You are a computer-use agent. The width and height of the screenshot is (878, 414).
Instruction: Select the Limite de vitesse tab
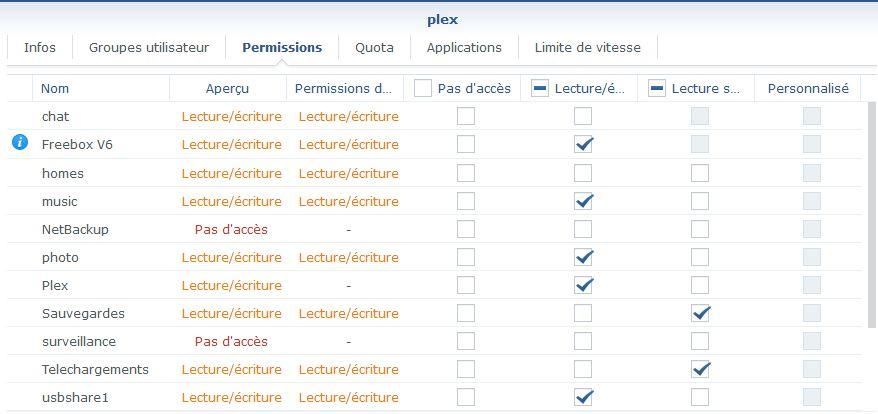point(588,47)
